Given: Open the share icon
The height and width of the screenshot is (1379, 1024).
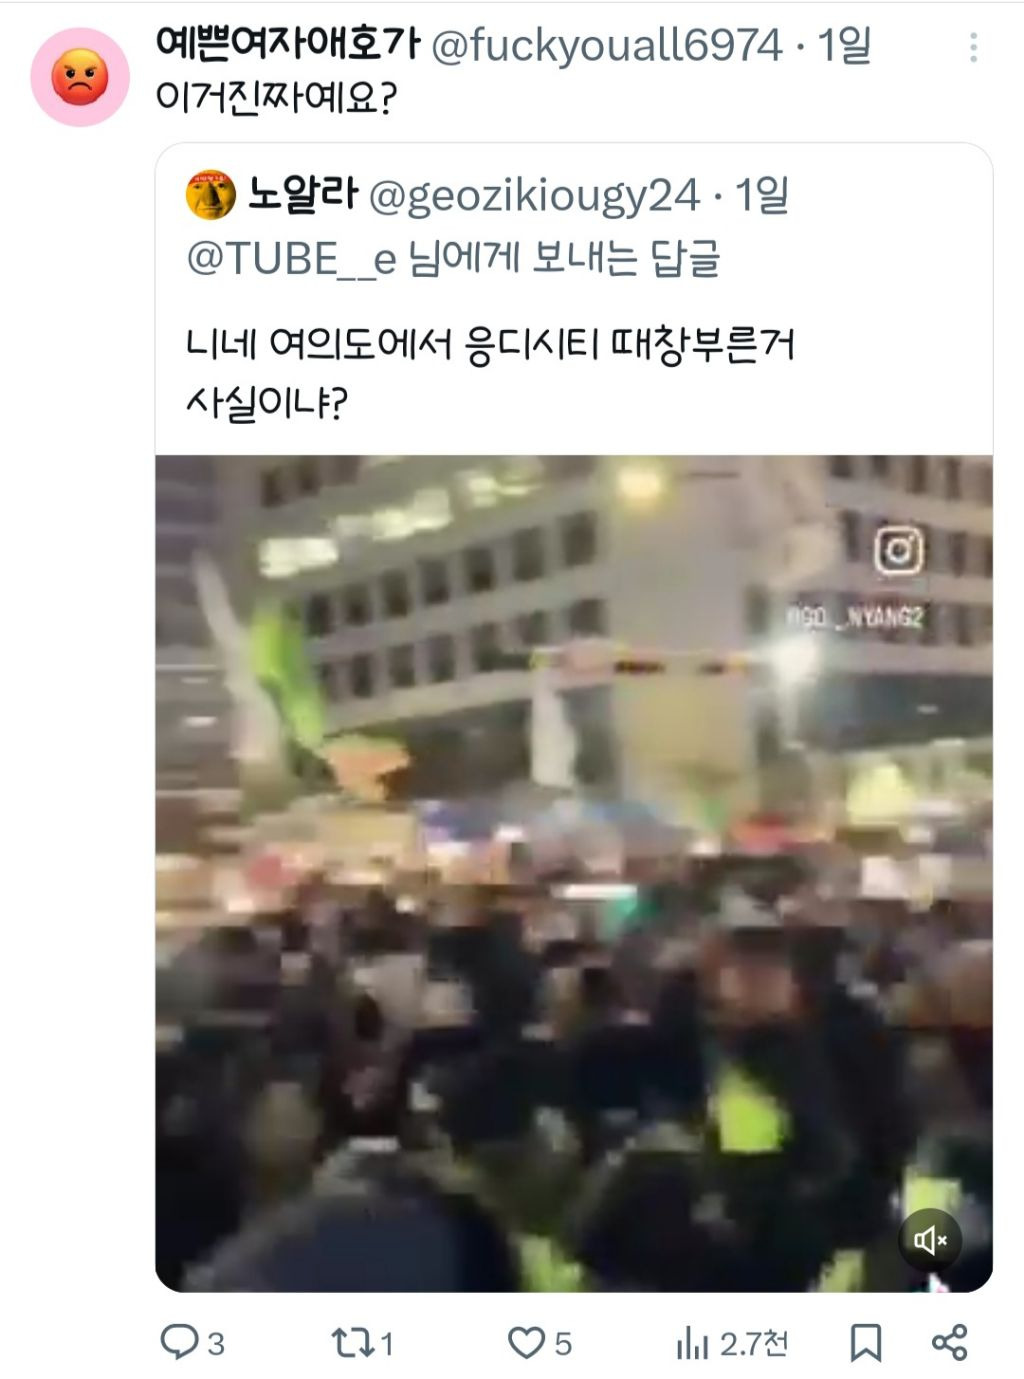Looking at the screenshot, I should point(949,1342).
